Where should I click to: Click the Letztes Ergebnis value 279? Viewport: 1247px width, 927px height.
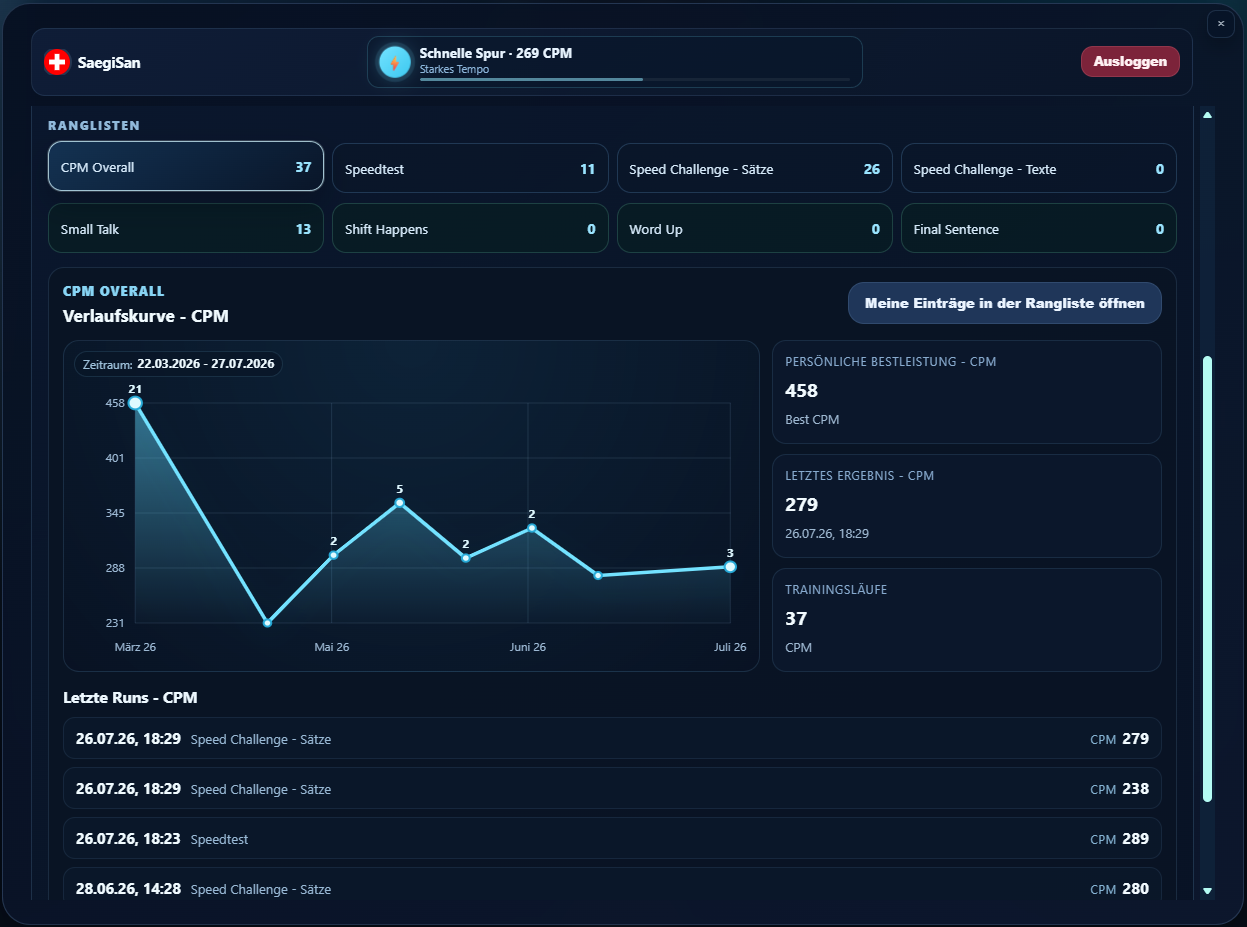click(x=802, y=504)
